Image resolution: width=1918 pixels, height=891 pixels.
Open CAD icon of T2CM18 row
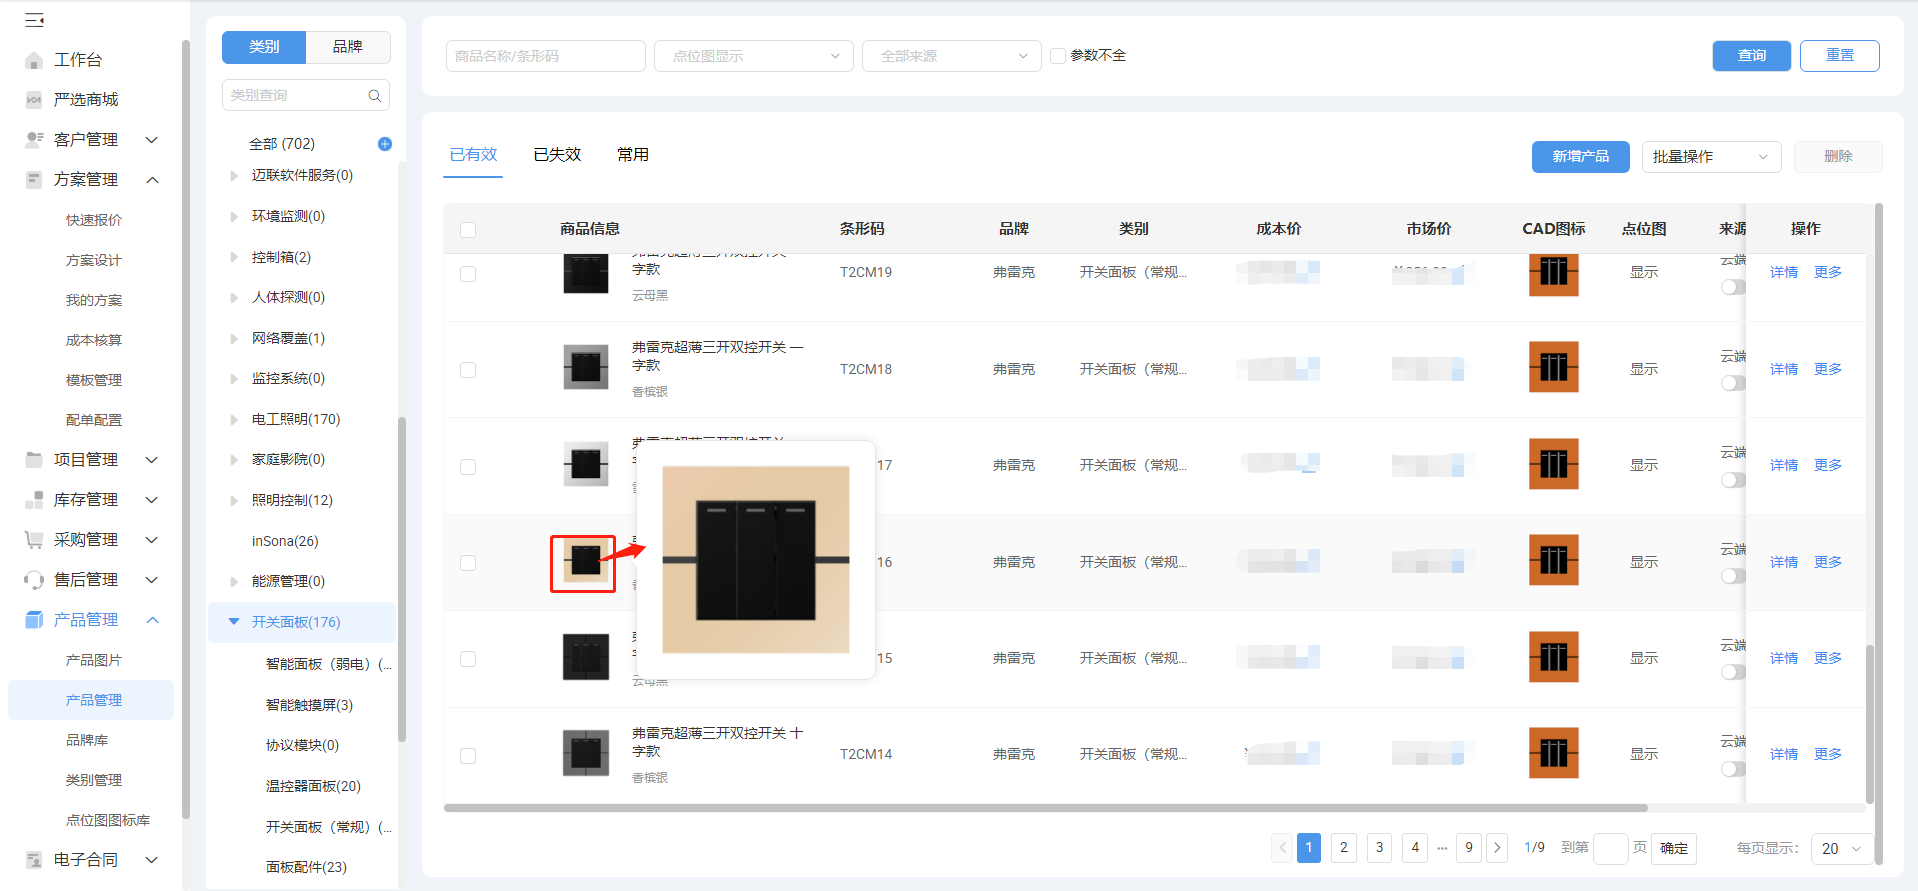pyautogui.click(x=1554, y=367)
